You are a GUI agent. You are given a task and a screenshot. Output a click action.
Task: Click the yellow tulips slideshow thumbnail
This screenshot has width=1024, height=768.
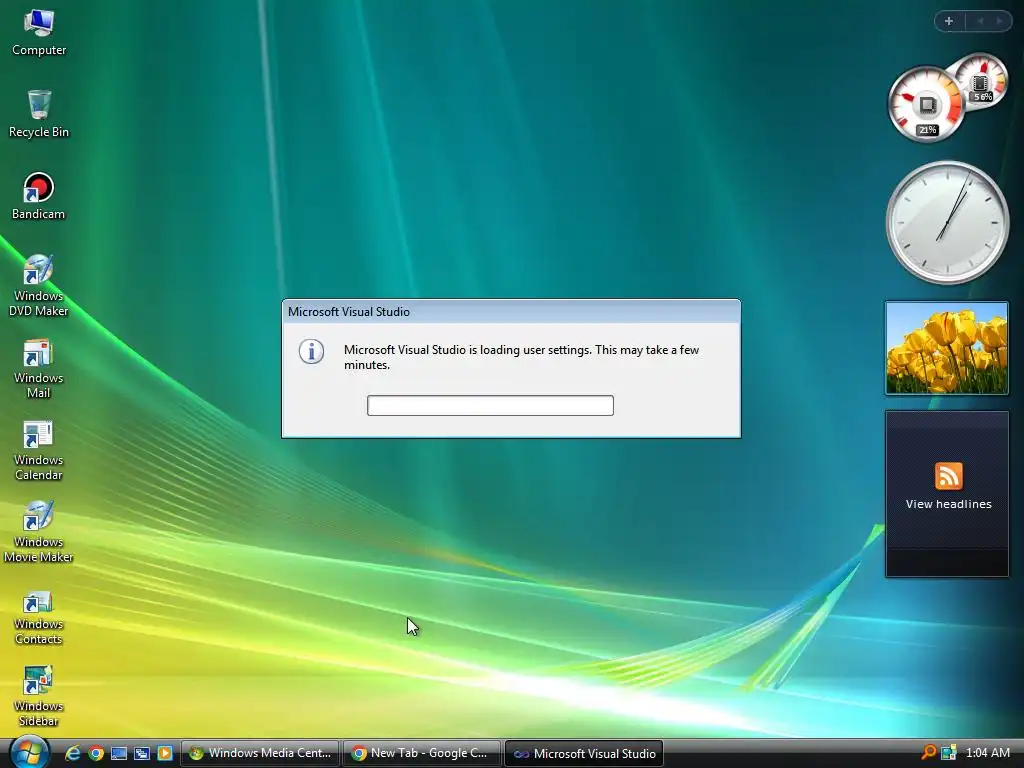(946, 348)
